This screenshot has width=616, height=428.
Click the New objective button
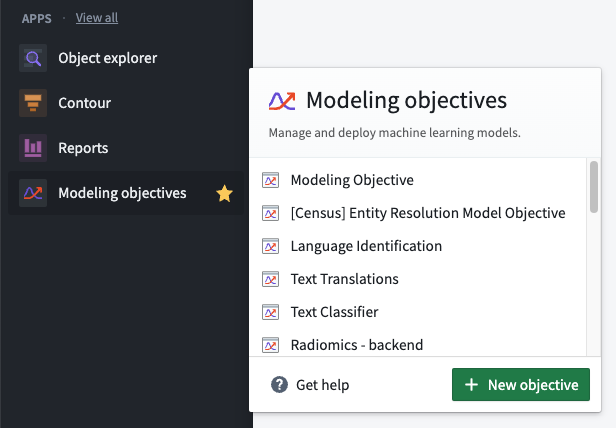pyautogui.click(x=521, y=384)
